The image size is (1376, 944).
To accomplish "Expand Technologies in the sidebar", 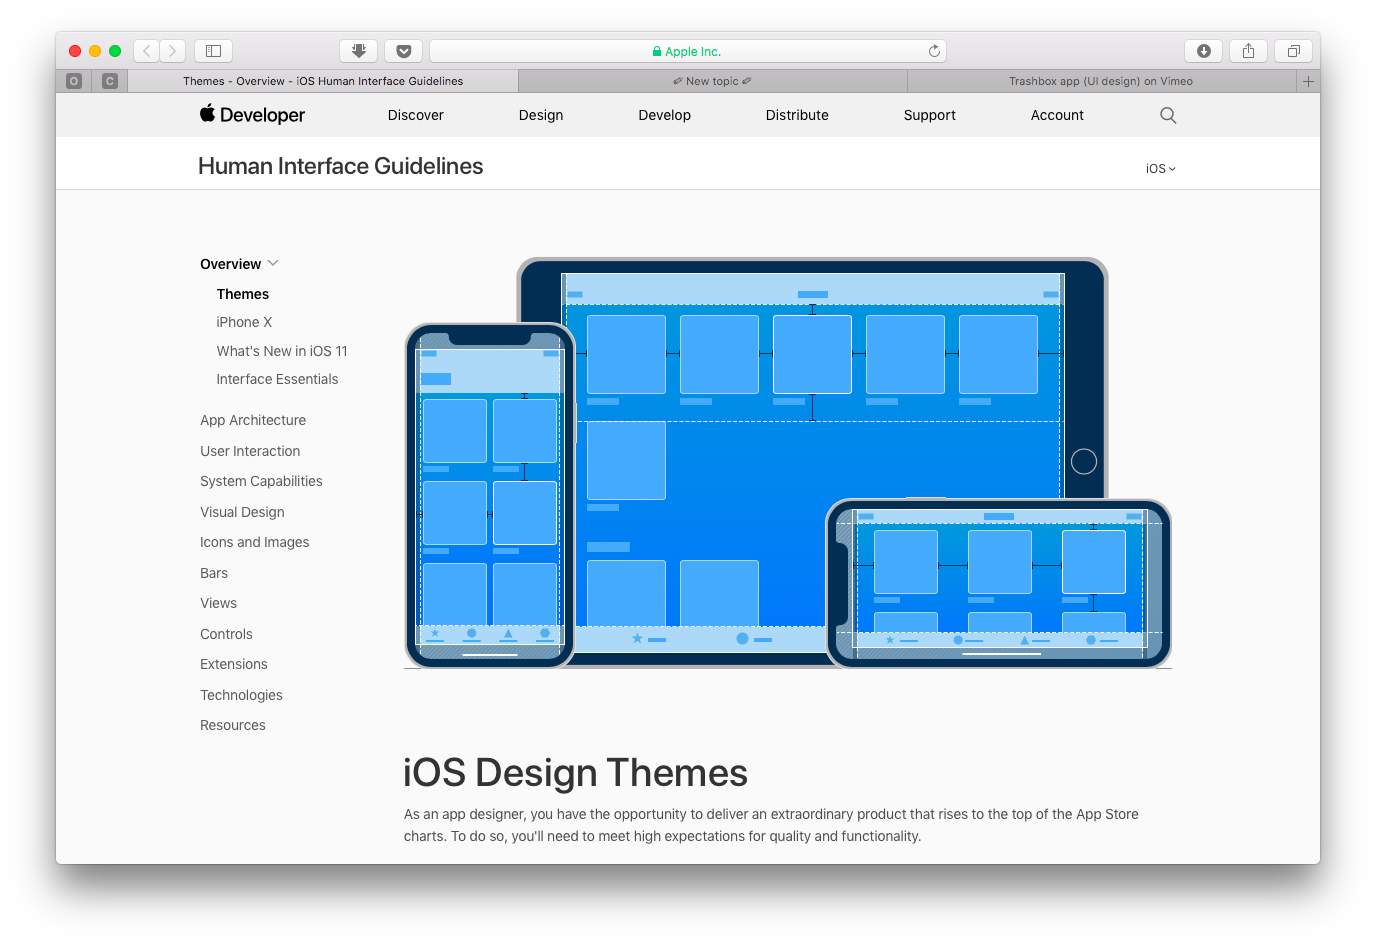I will 241,695.
